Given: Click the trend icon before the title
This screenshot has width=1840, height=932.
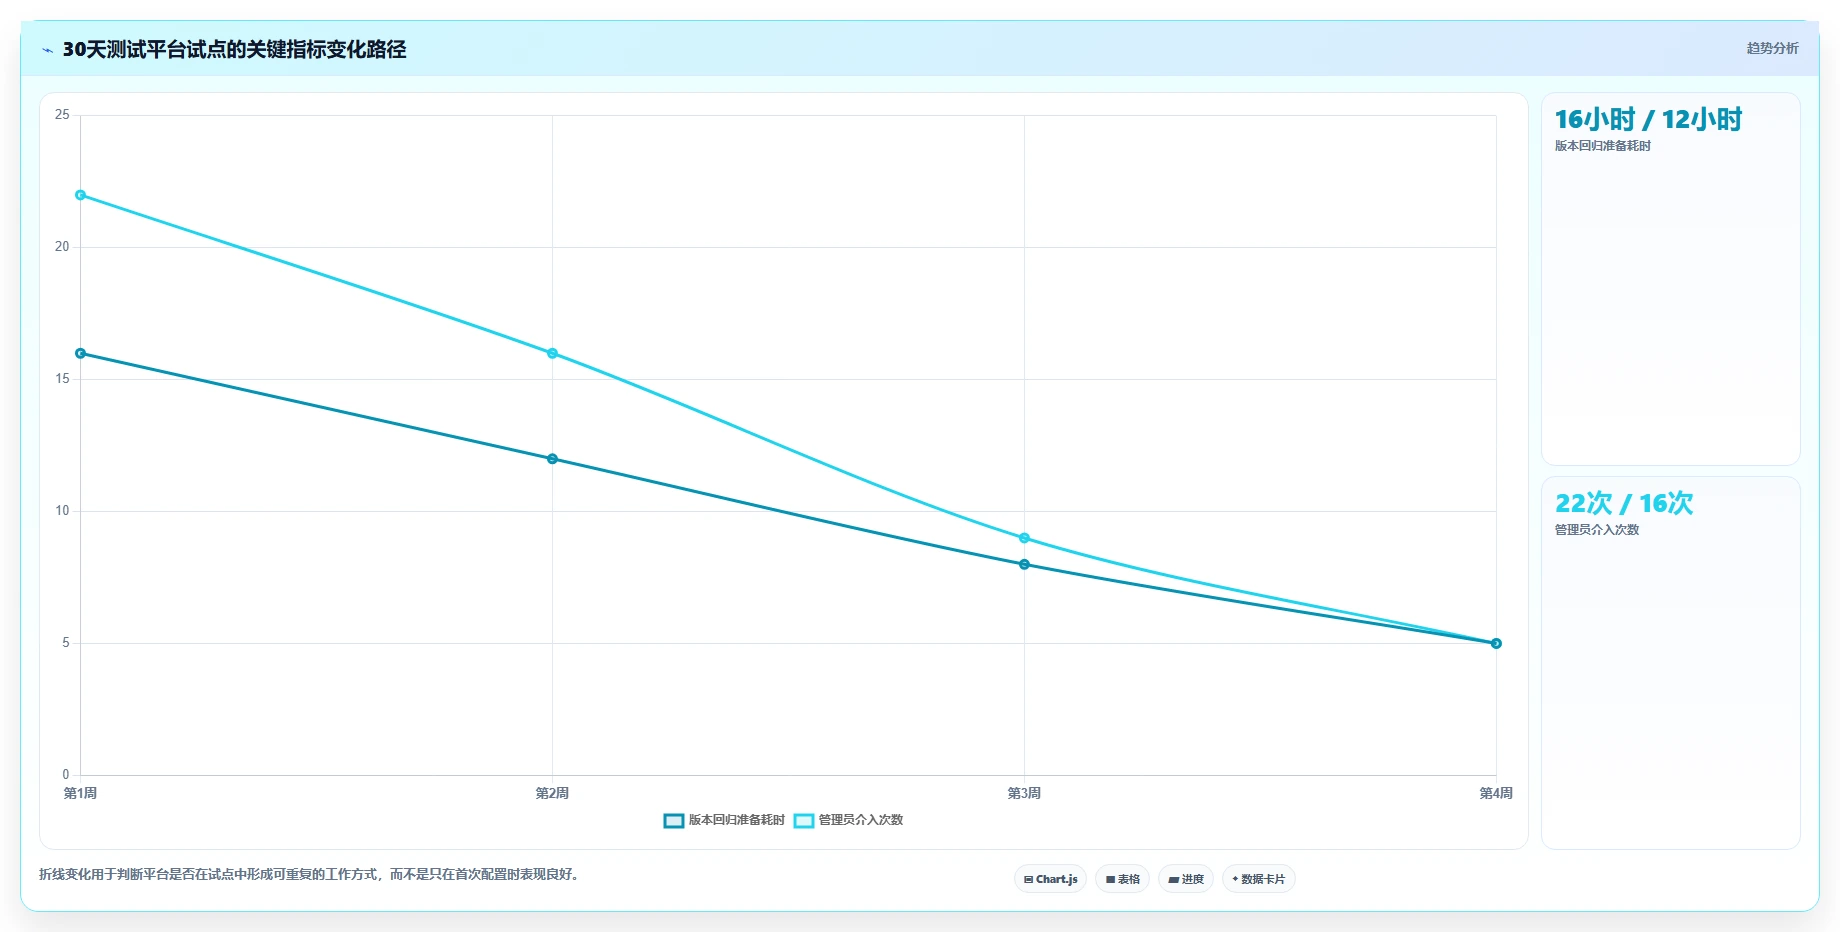Looking at the screenshot, I should pos(47,50).
